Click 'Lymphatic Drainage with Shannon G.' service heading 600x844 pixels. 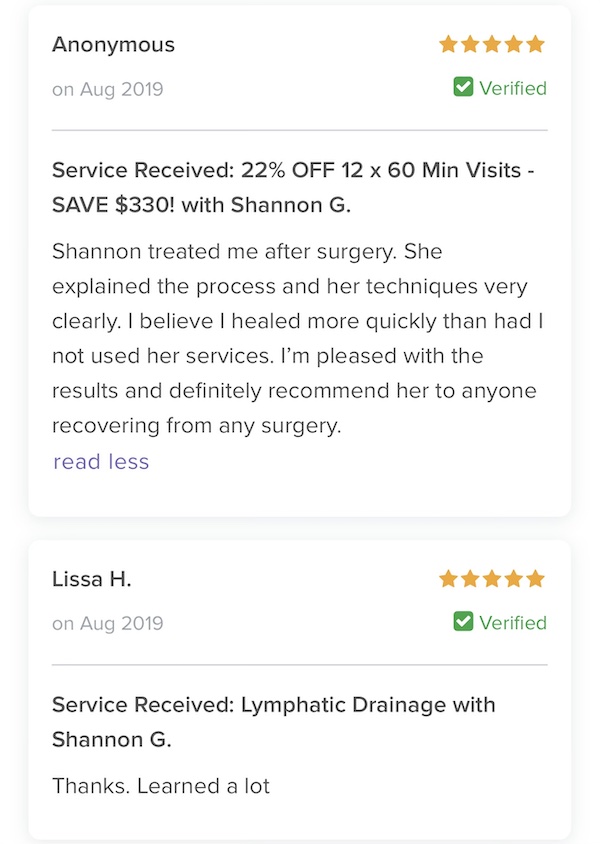(273, 722)
